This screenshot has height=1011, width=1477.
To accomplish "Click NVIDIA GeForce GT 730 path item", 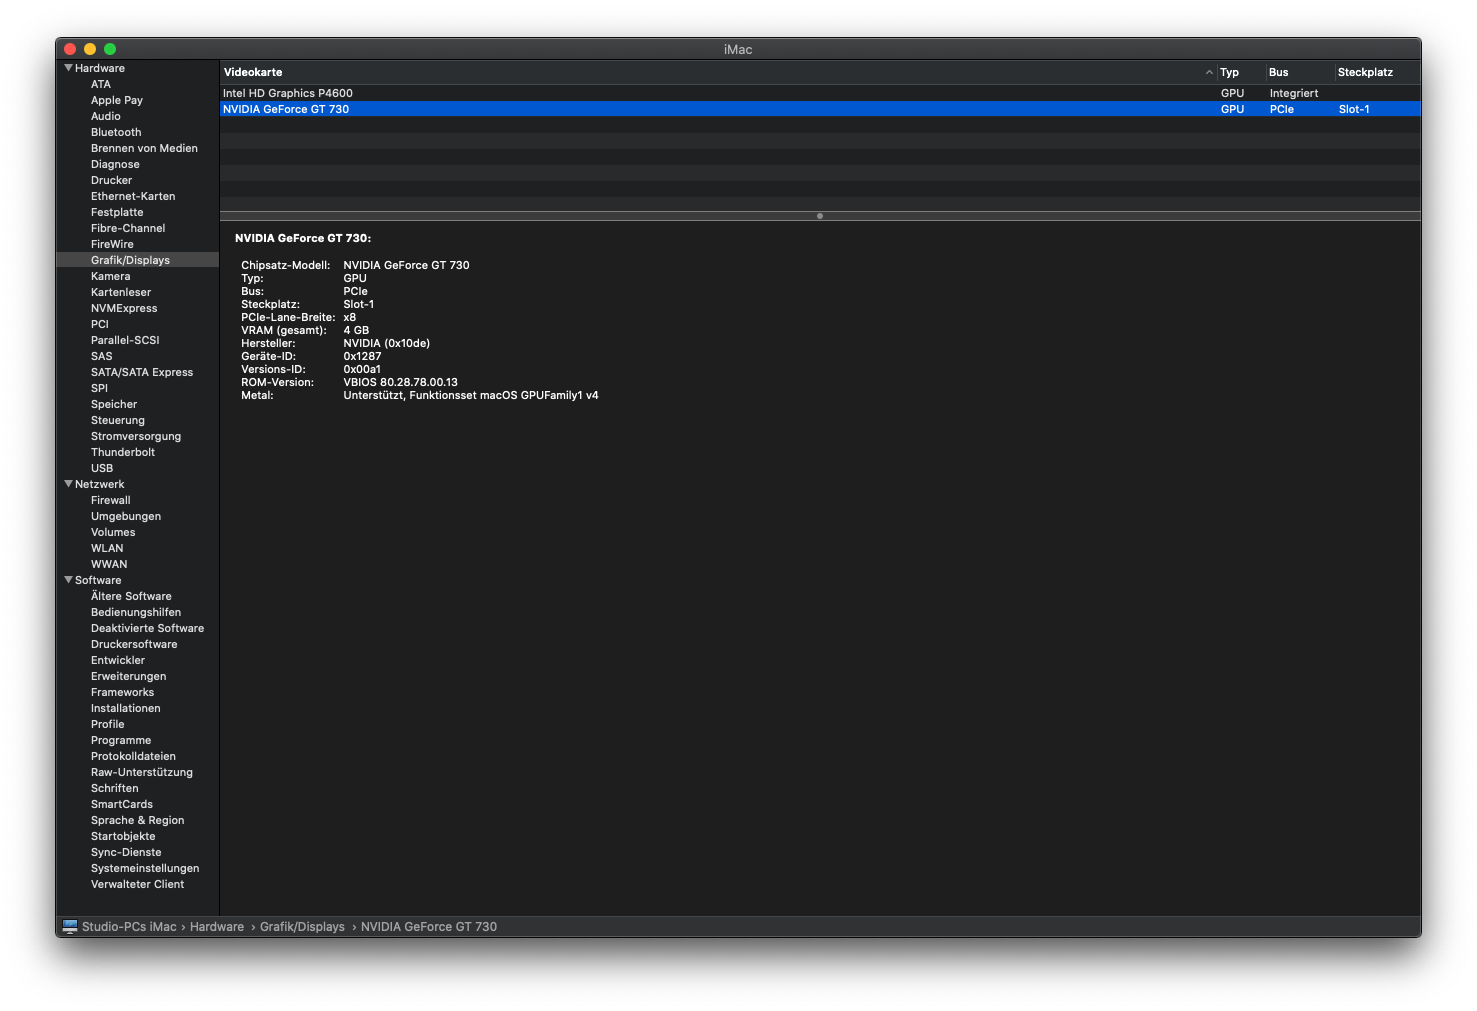I will pos(429,927).
